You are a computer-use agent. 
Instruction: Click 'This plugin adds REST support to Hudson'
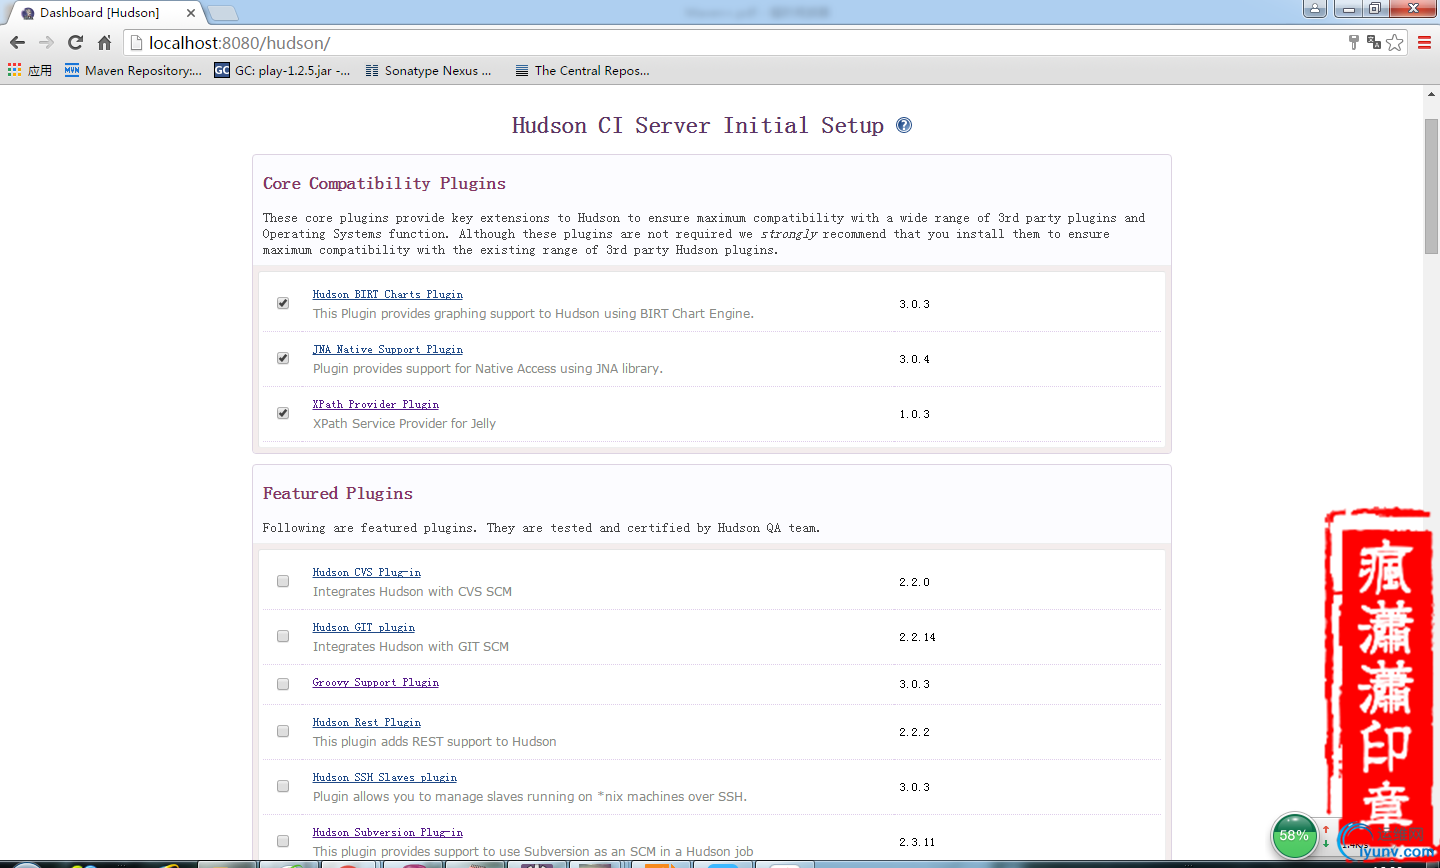pyautogui.click(x=435, y=742)
